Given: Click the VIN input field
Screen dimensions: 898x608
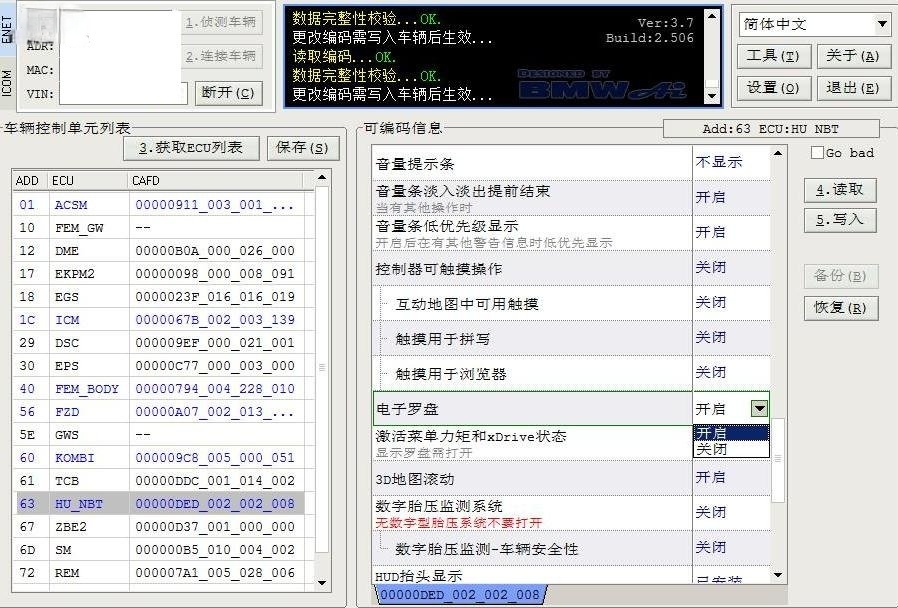Looking at the screenshot, I should click(x=123, y=94).
